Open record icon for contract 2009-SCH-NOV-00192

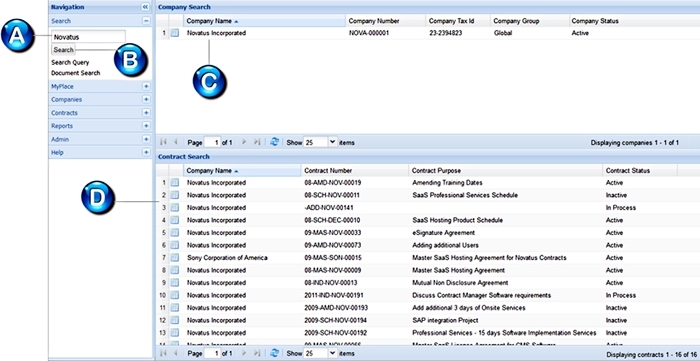click(x=175, y=332)
